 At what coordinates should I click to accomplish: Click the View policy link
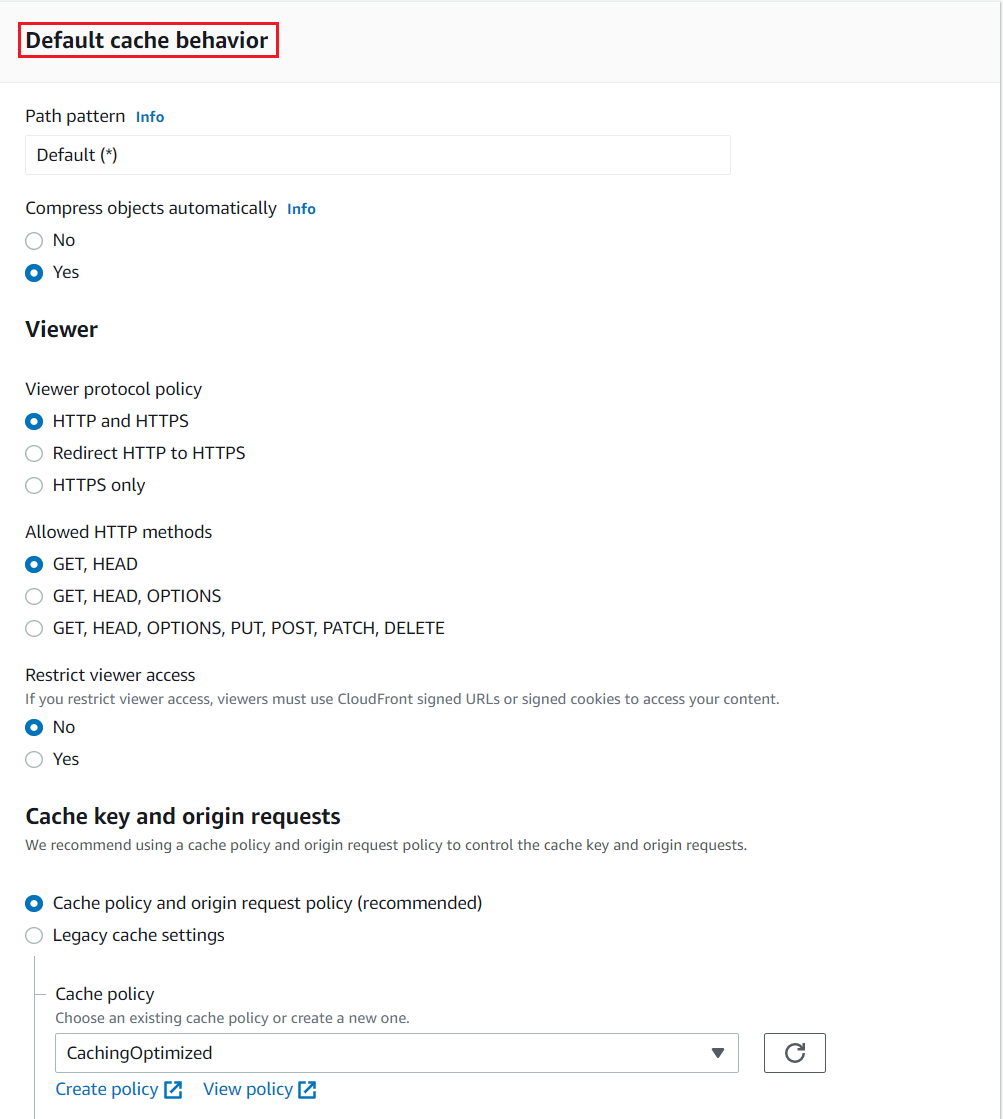pos(248,1089)
